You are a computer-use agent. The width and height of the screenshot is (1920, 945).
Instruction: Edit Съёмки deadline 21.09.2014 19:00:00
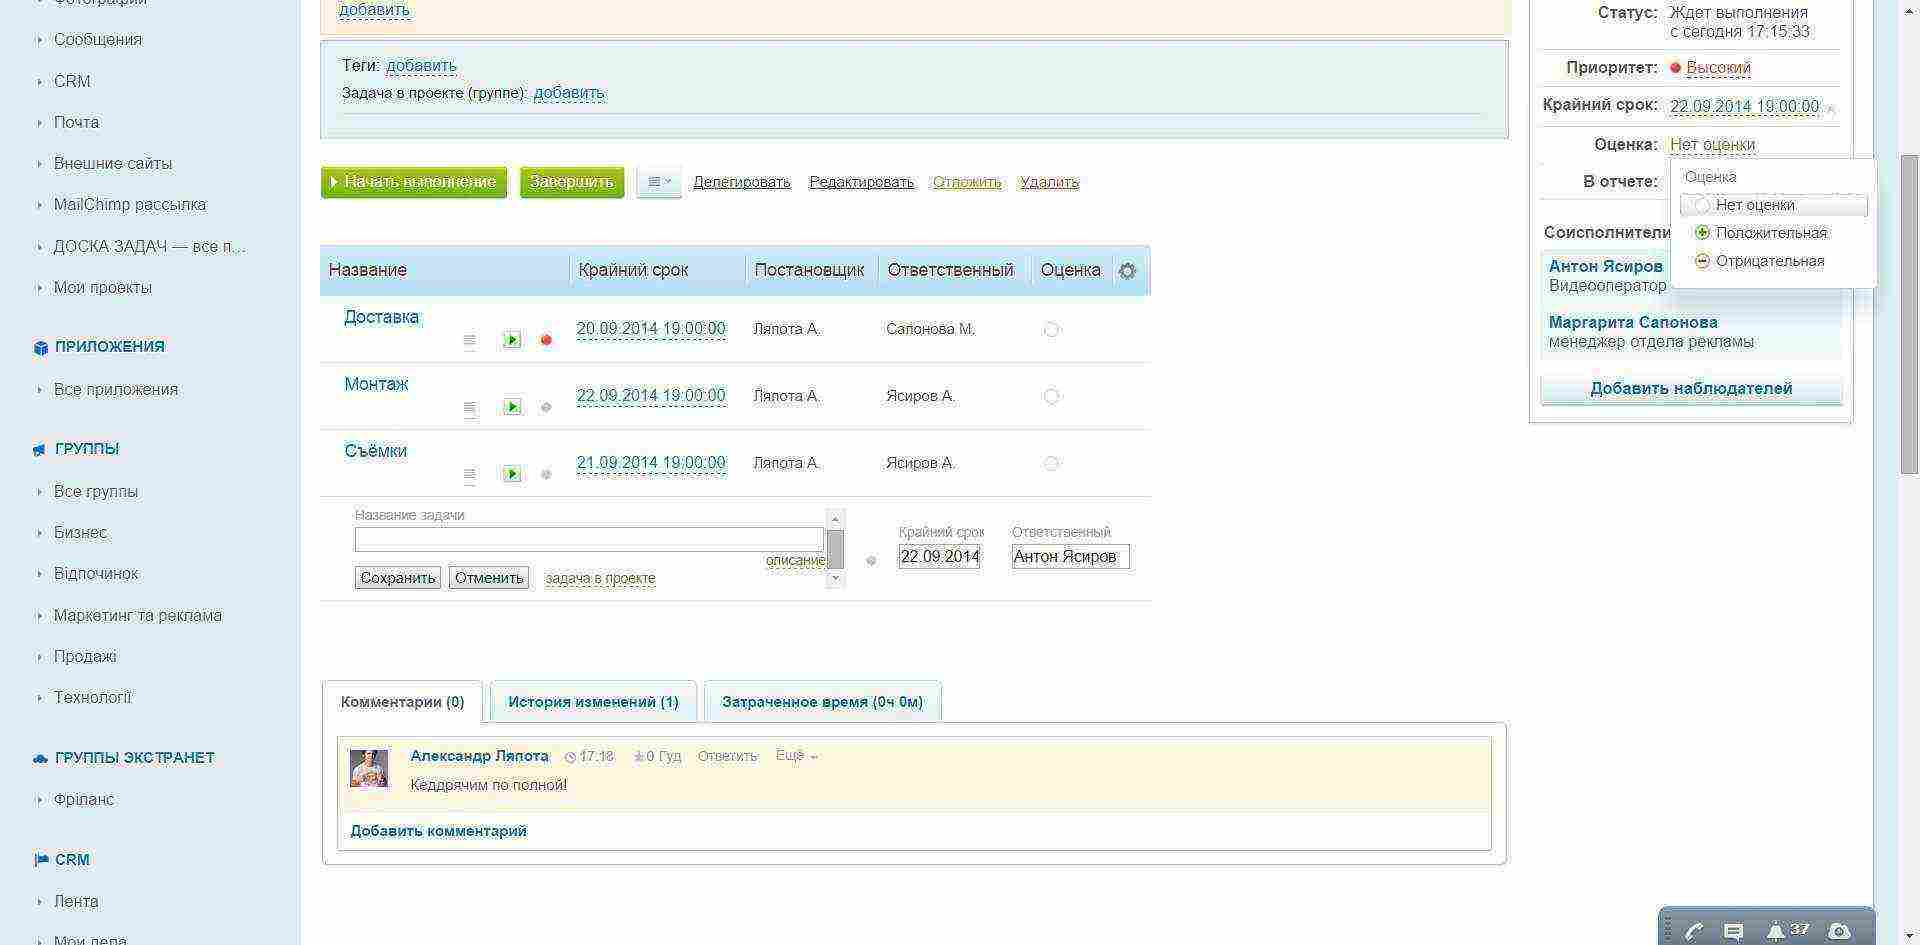coord(651,463)
